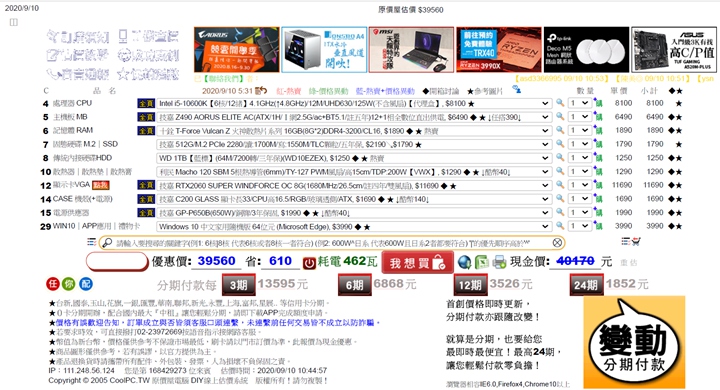Open the tp-link Deco M5 banner

(586, 50)
